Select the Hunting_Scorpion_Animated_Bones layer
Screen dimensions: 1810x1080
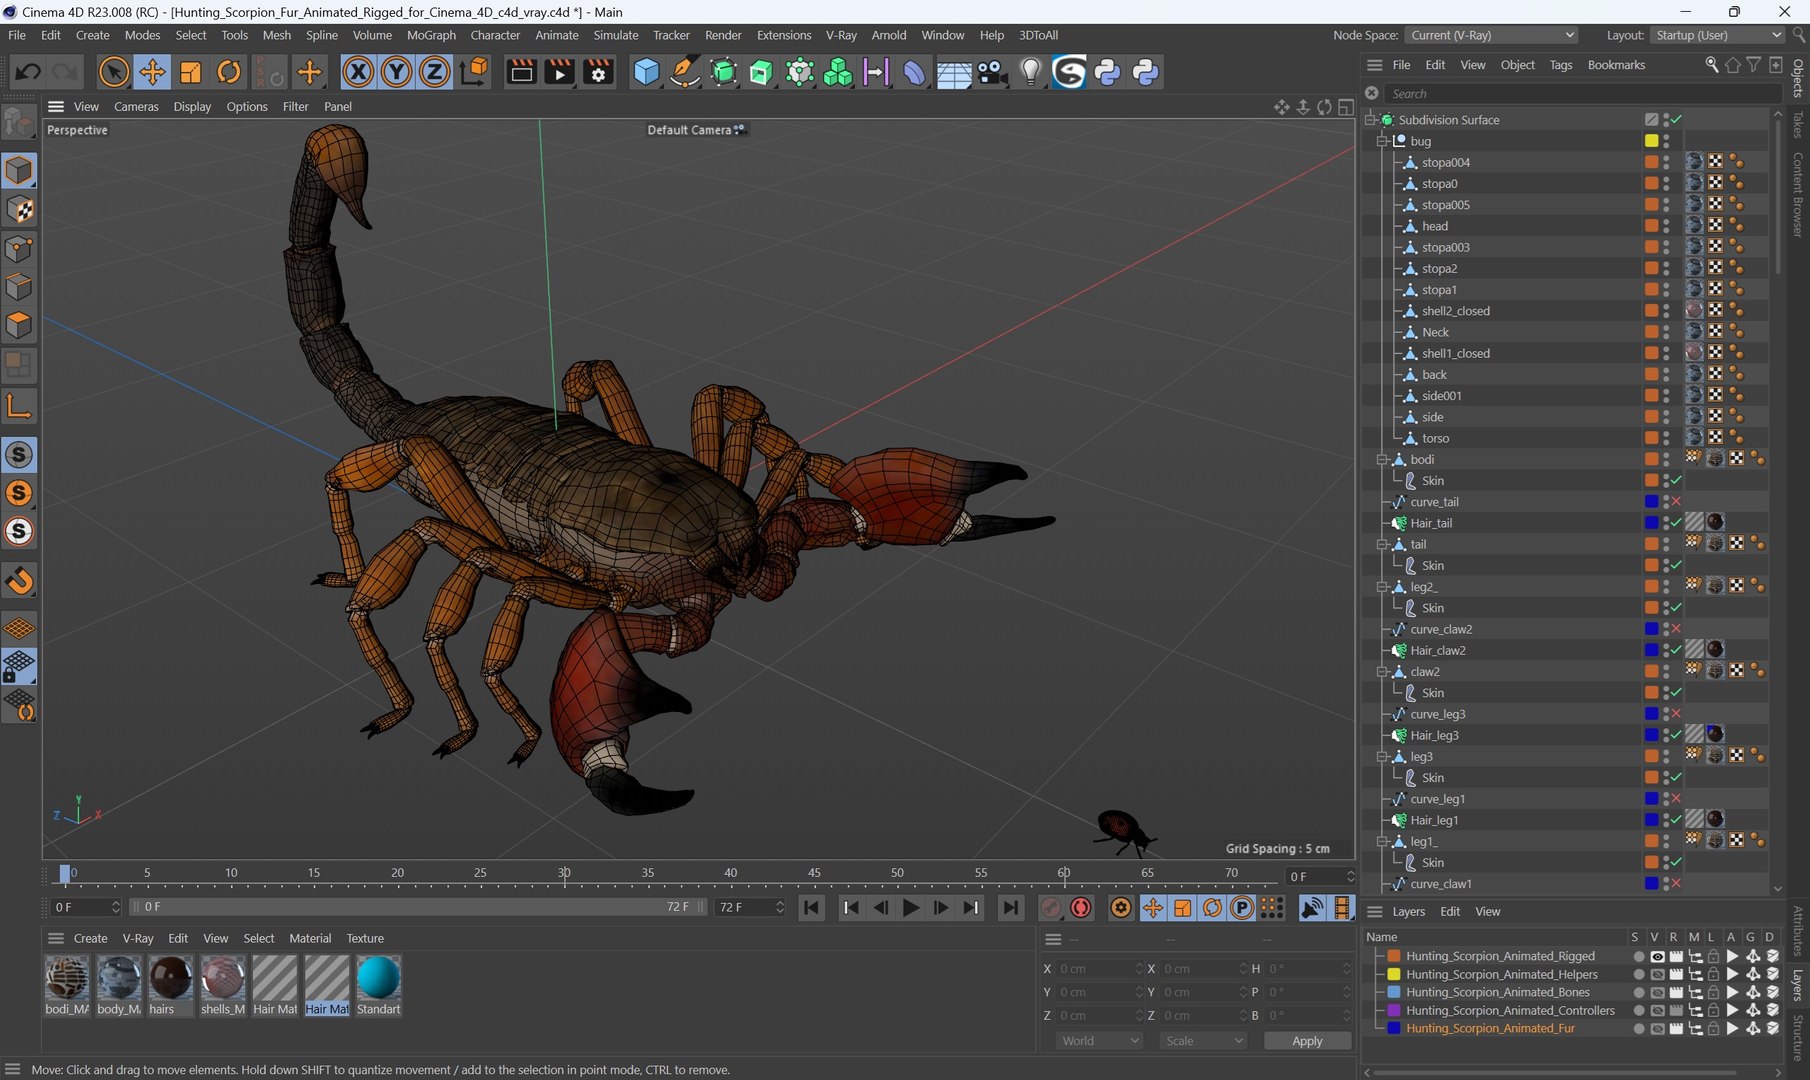(1497, 993)
